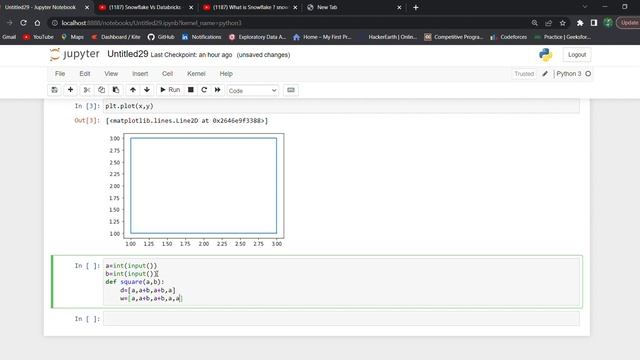Select the plt.plot(x,y) code cell

tap(341, 106)
